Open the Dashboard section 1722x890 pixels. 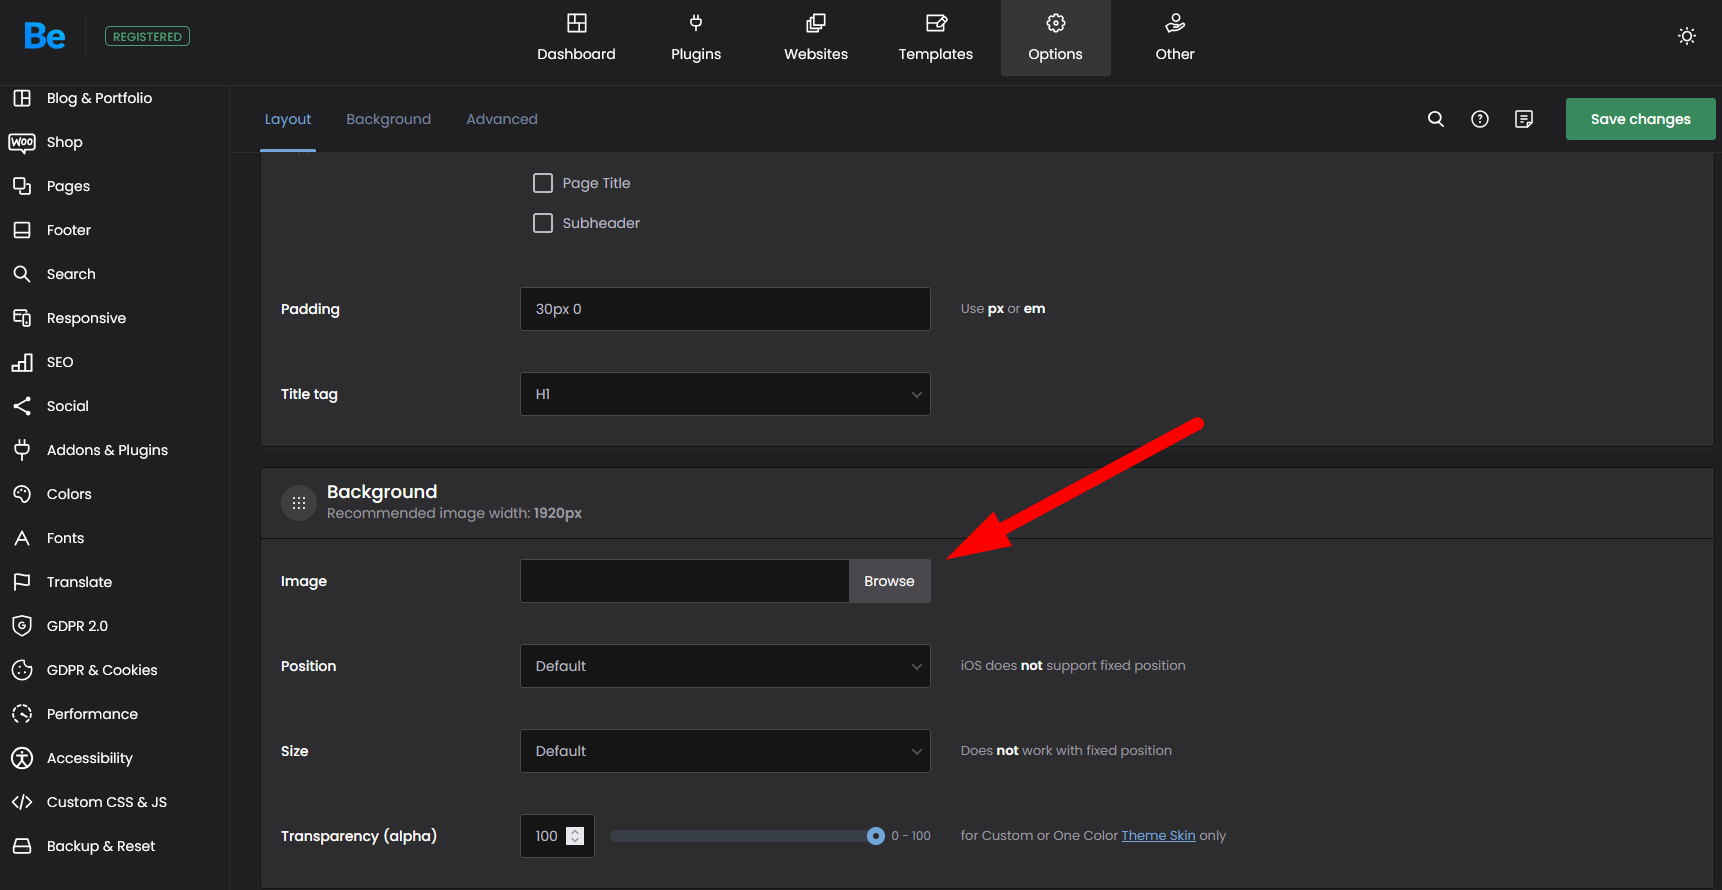click(x=576, y=38)
